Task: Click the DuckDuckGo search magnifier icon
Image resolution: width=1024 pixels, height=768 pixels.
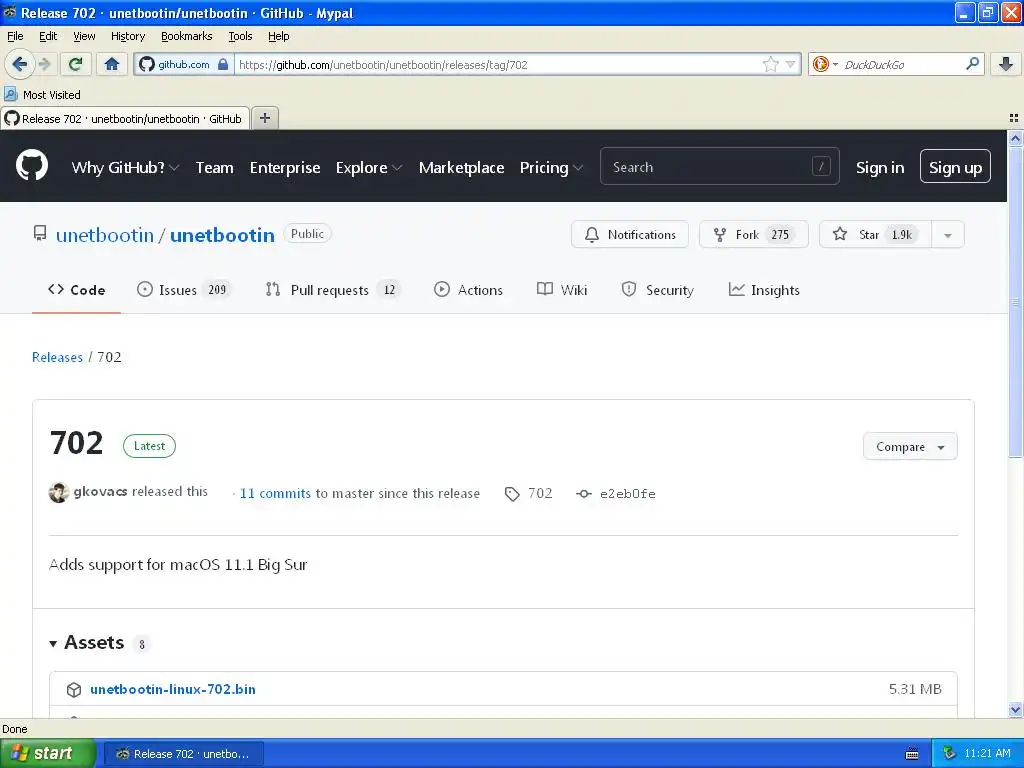Action: pos(972,64)
